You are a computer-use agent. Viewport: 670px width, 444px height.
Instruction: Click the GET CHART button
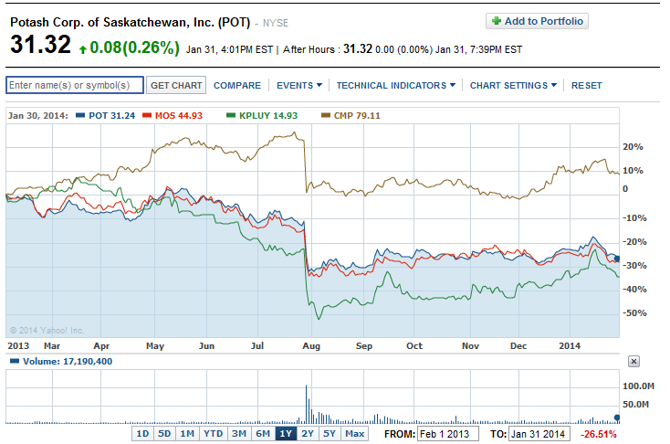[176, 85]
